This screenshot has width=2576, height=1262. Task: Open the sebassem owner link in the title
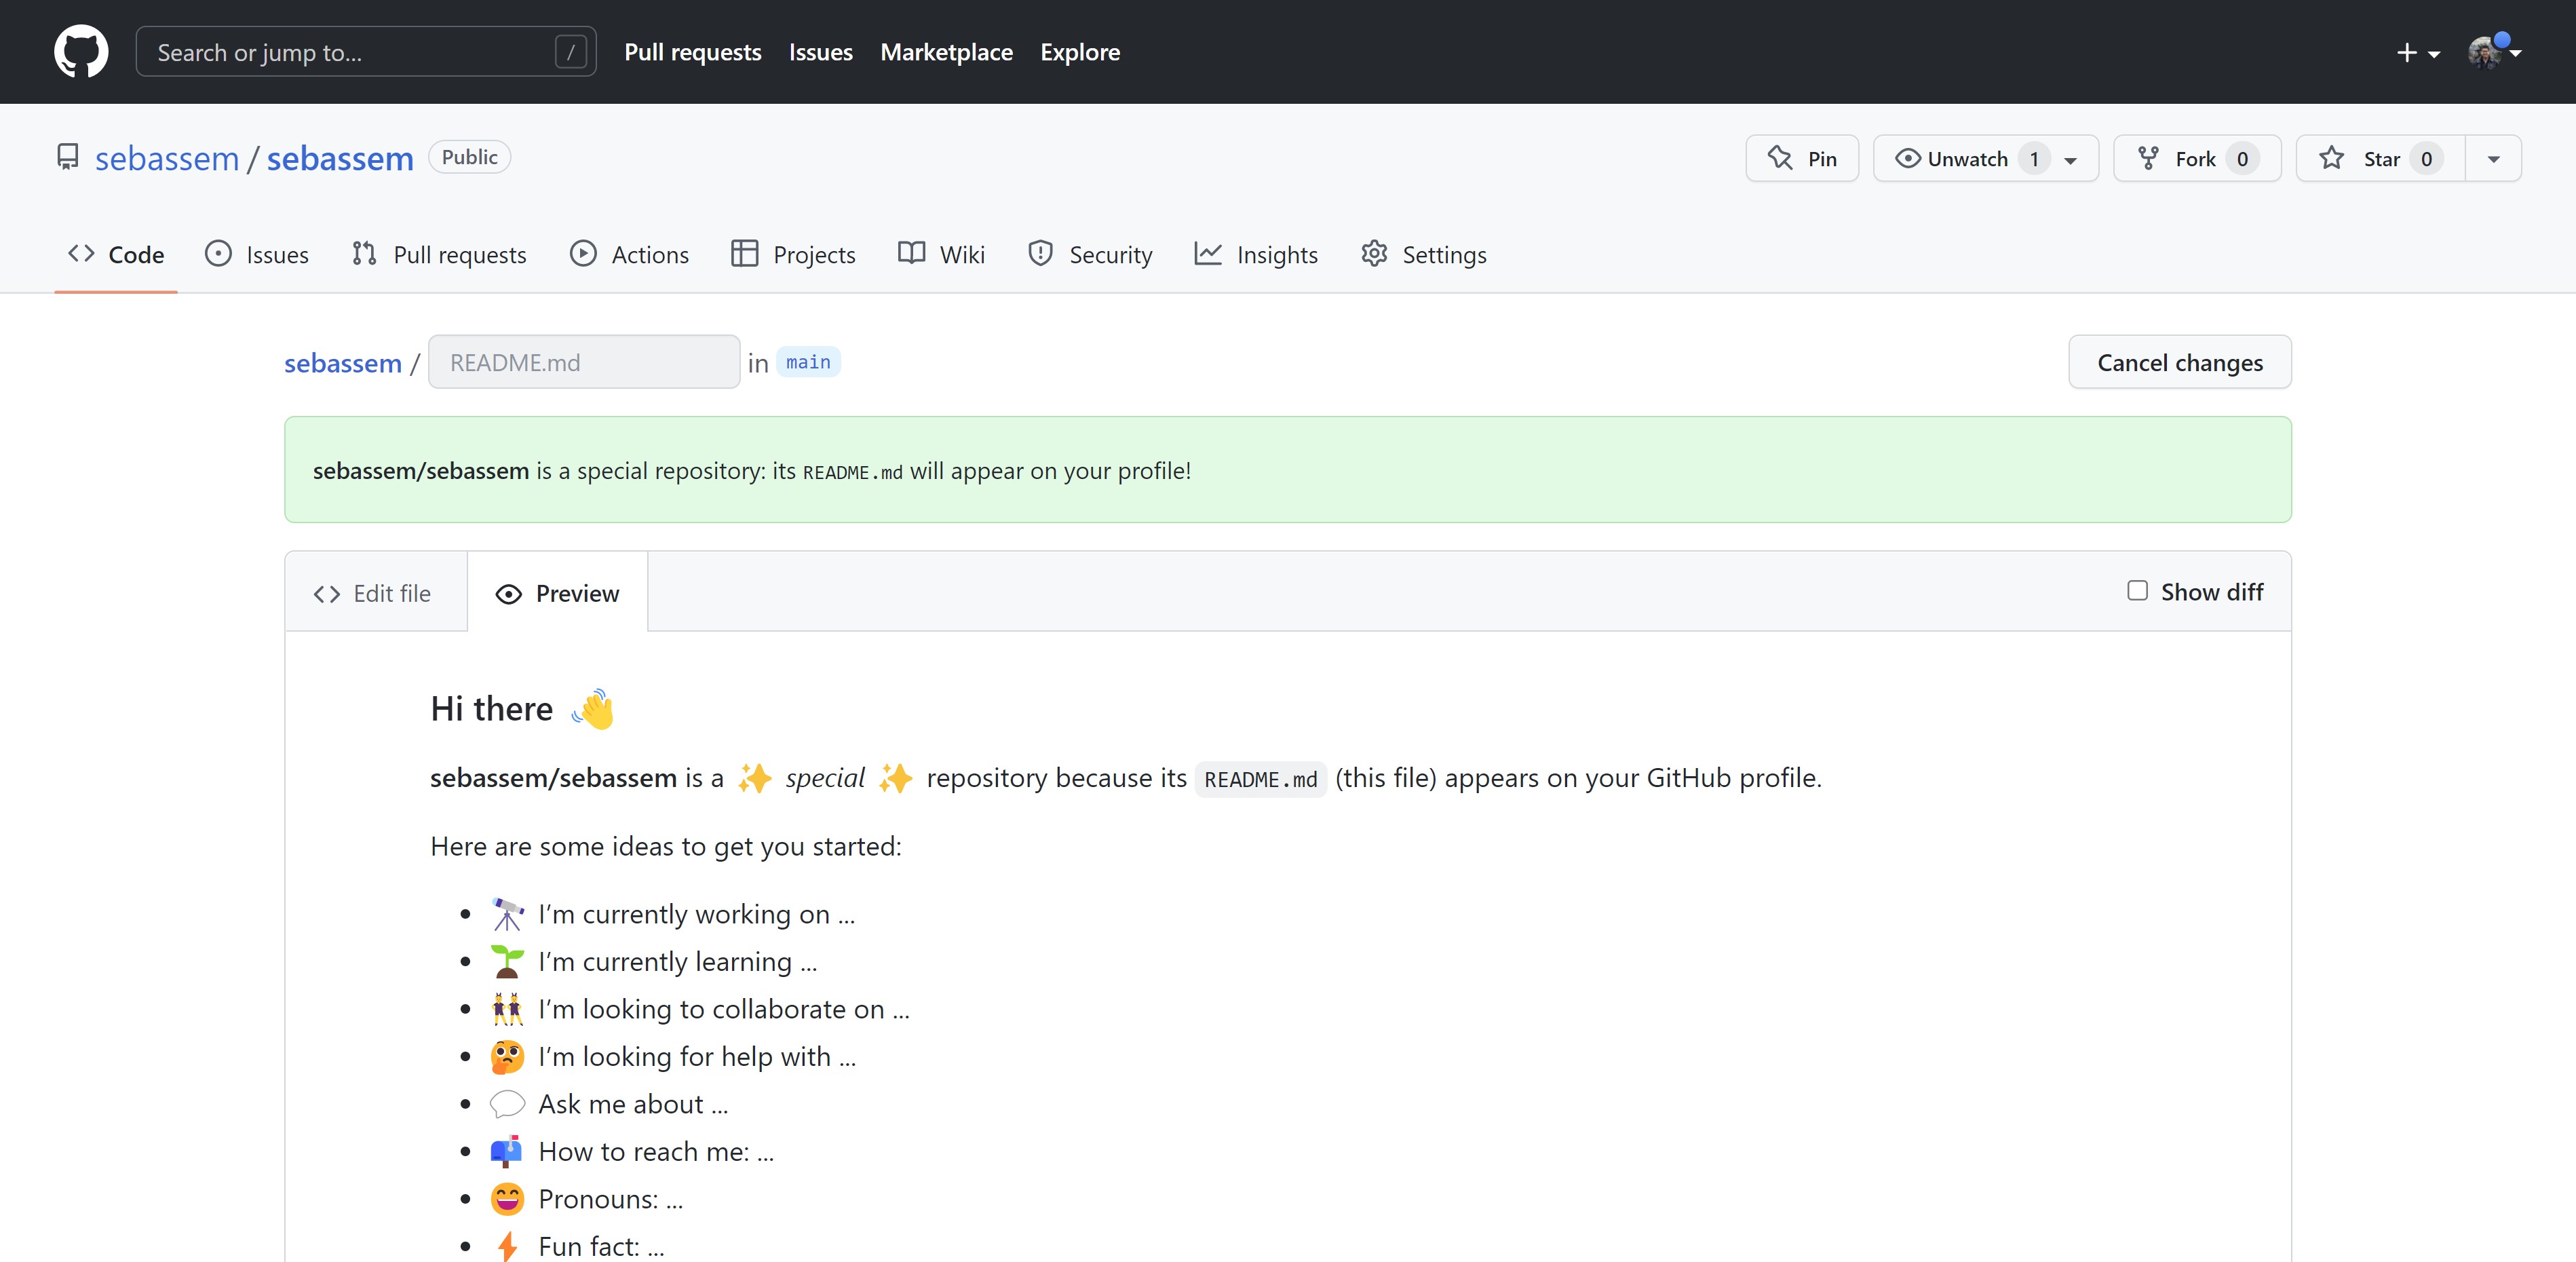click(167, 158)
